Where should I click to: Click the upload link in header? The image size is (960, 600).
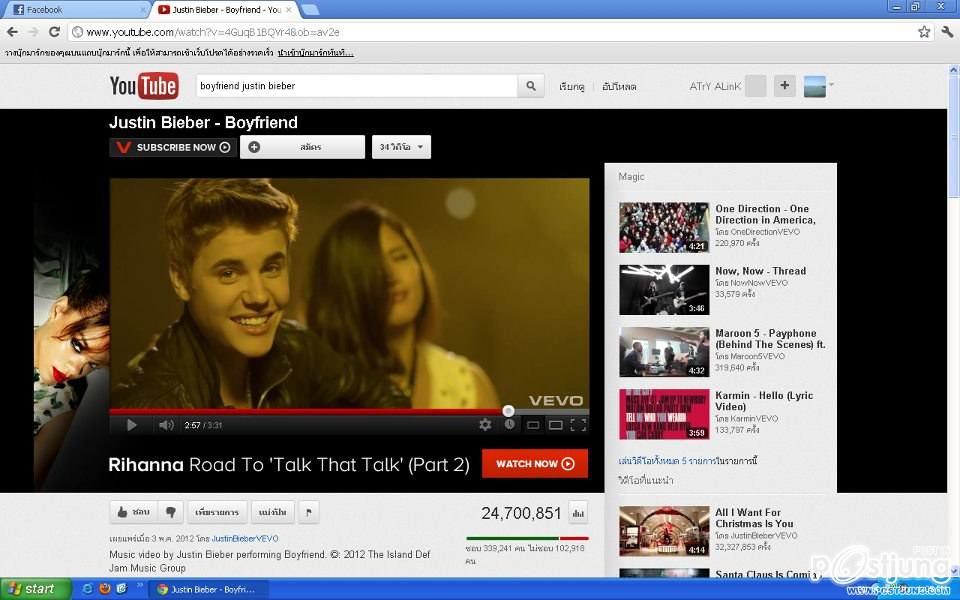619,87
